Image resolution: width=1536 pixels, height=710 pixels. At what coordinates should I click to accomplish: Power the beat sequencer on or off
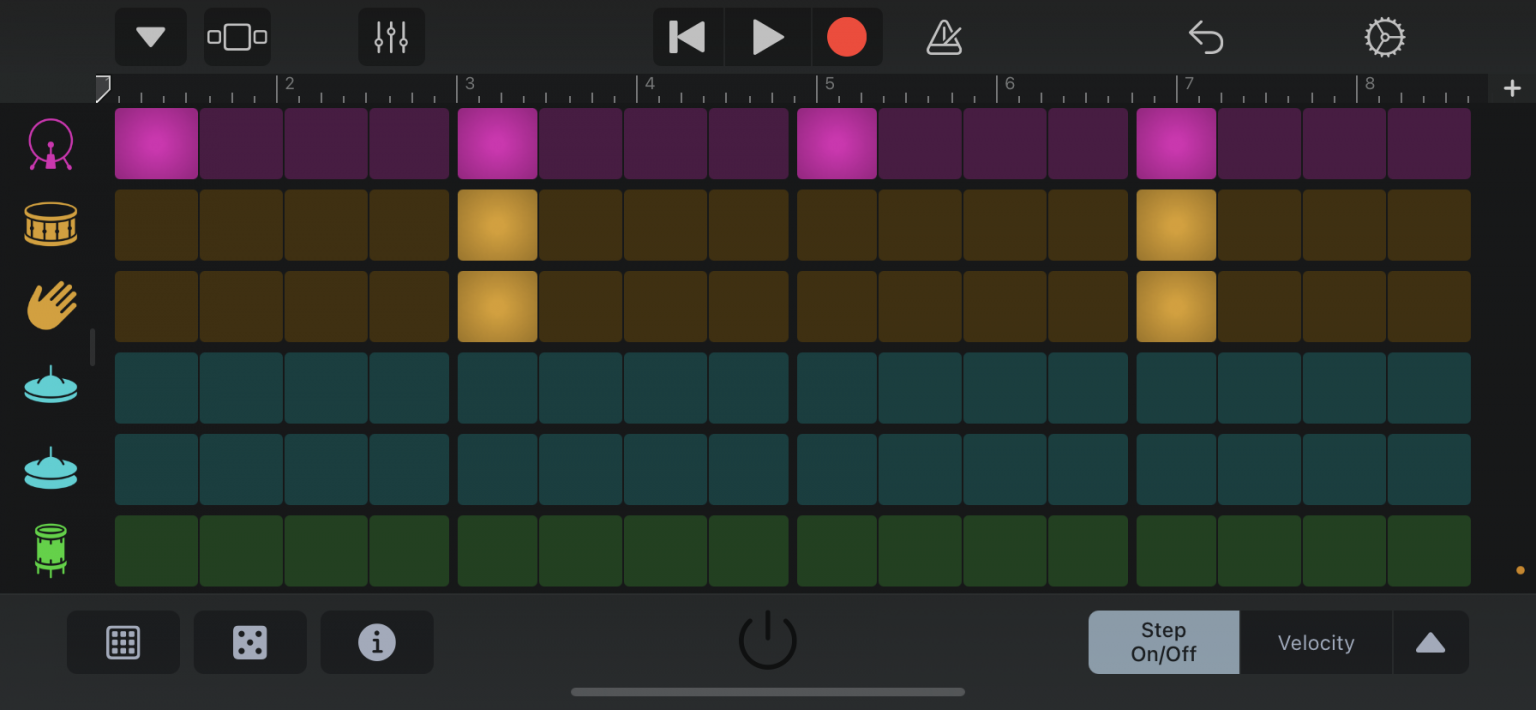[x=767, y=640]
